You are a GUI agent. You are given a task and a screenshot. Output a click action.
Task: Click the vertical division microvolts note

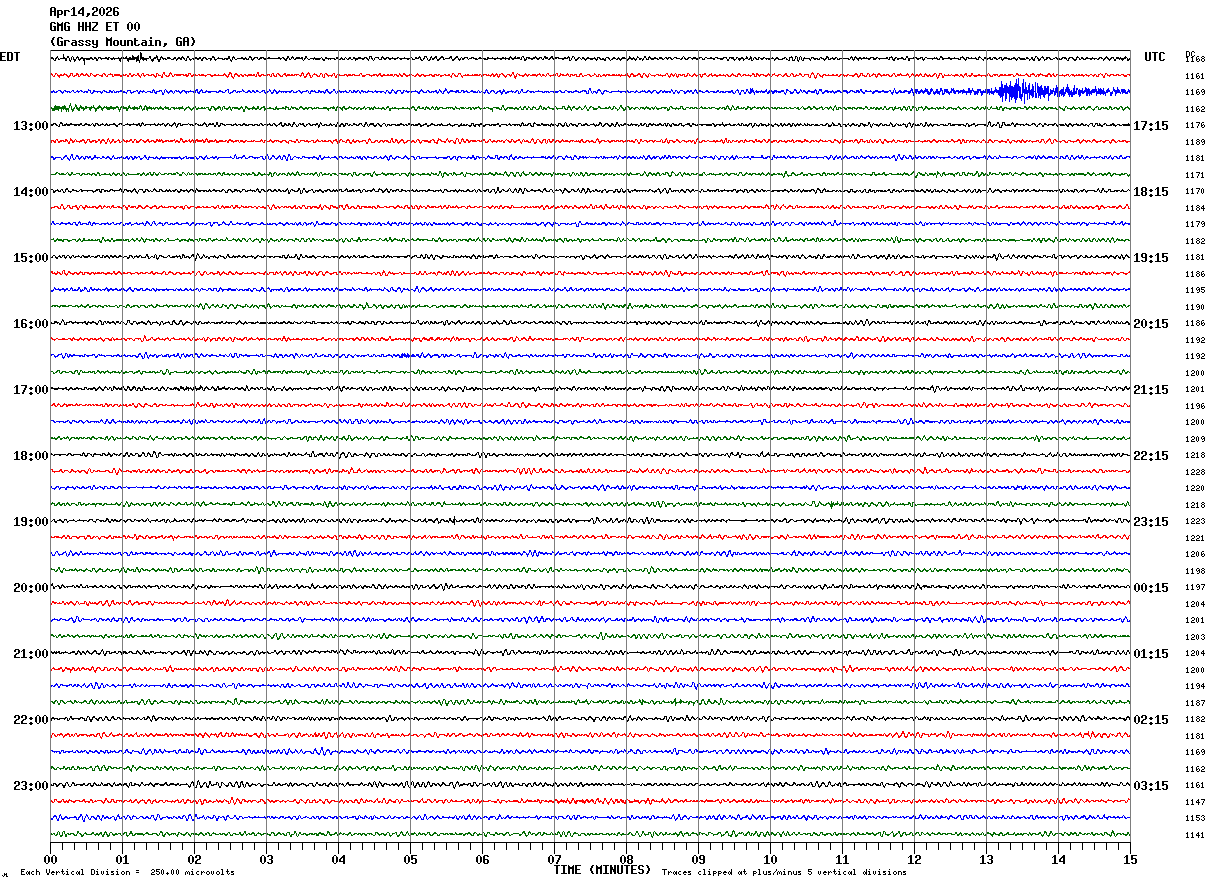(x=127, y=873)
